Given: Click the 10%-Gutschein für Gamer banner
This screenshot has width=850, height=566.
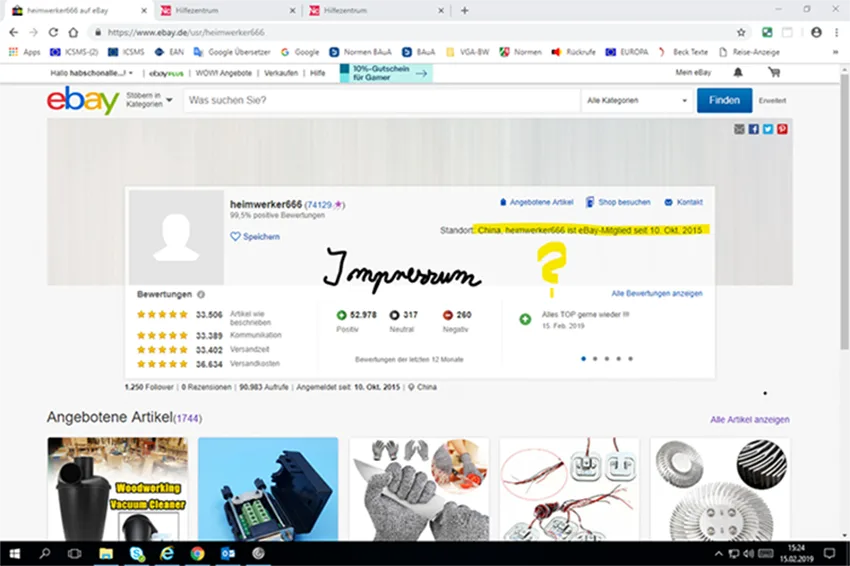Looking at the screenshot, I should 386,73.
